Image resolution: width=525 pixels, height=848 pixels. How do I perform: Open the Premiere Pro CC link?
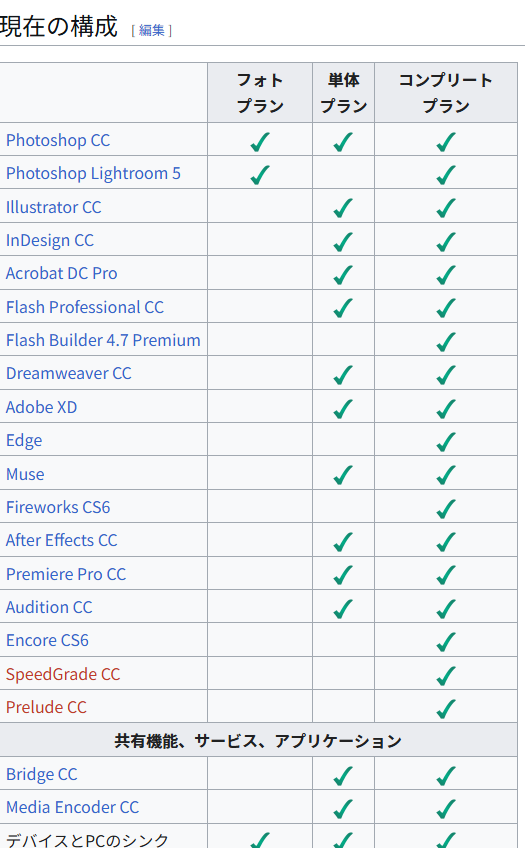click(x=66, y=574)
